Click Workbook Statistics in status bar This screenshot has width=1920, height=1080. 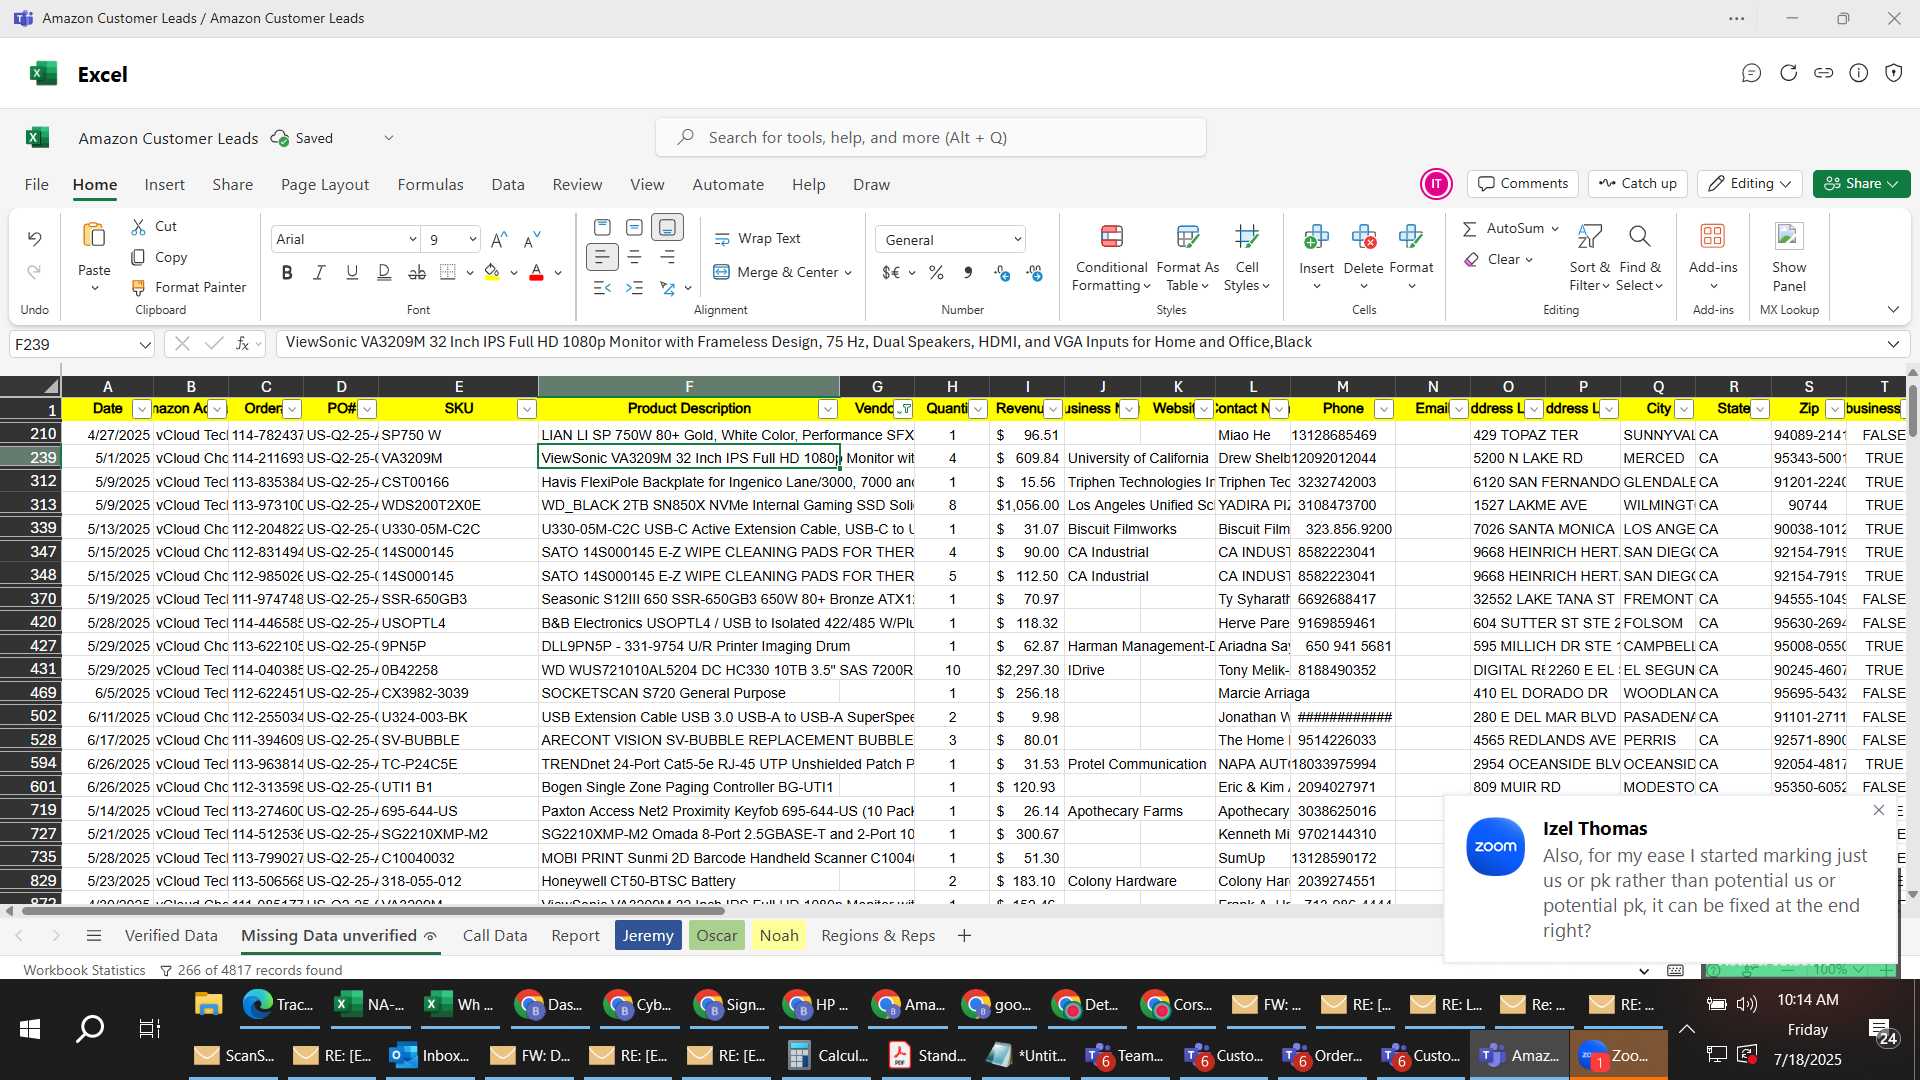(x=84, y=971)
